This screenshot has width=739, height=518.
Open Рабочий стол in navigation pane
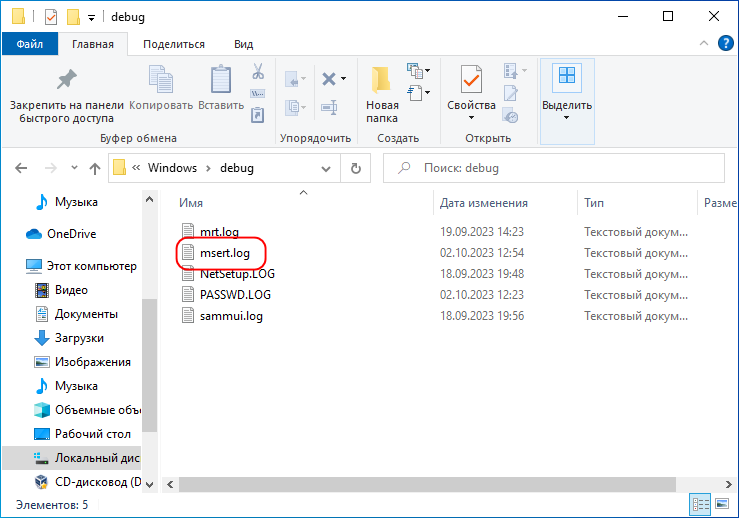click(92, 434)
